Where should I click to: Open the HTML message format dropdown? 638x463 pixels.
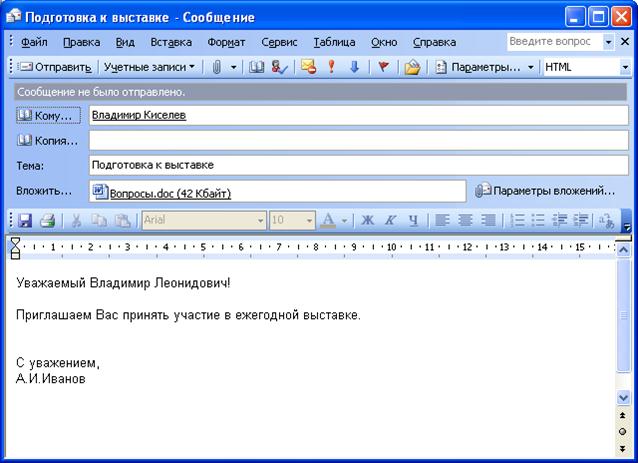tap(625, 67)
